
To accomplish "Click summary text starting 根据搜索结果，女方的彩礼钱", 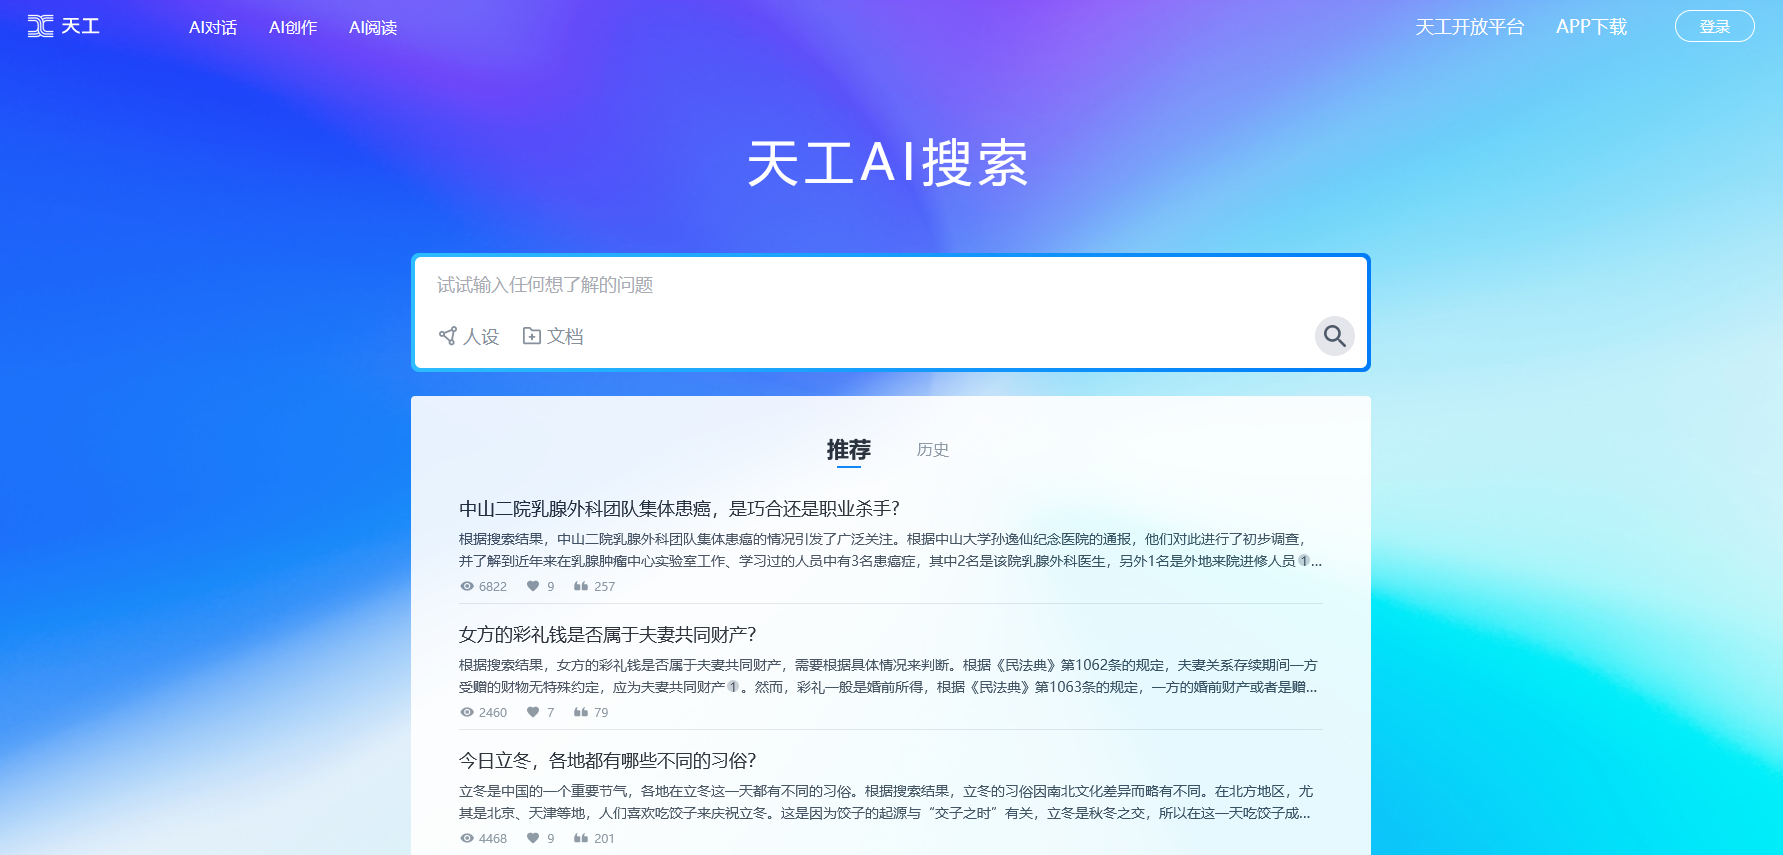I will click(x=889, y=676).
